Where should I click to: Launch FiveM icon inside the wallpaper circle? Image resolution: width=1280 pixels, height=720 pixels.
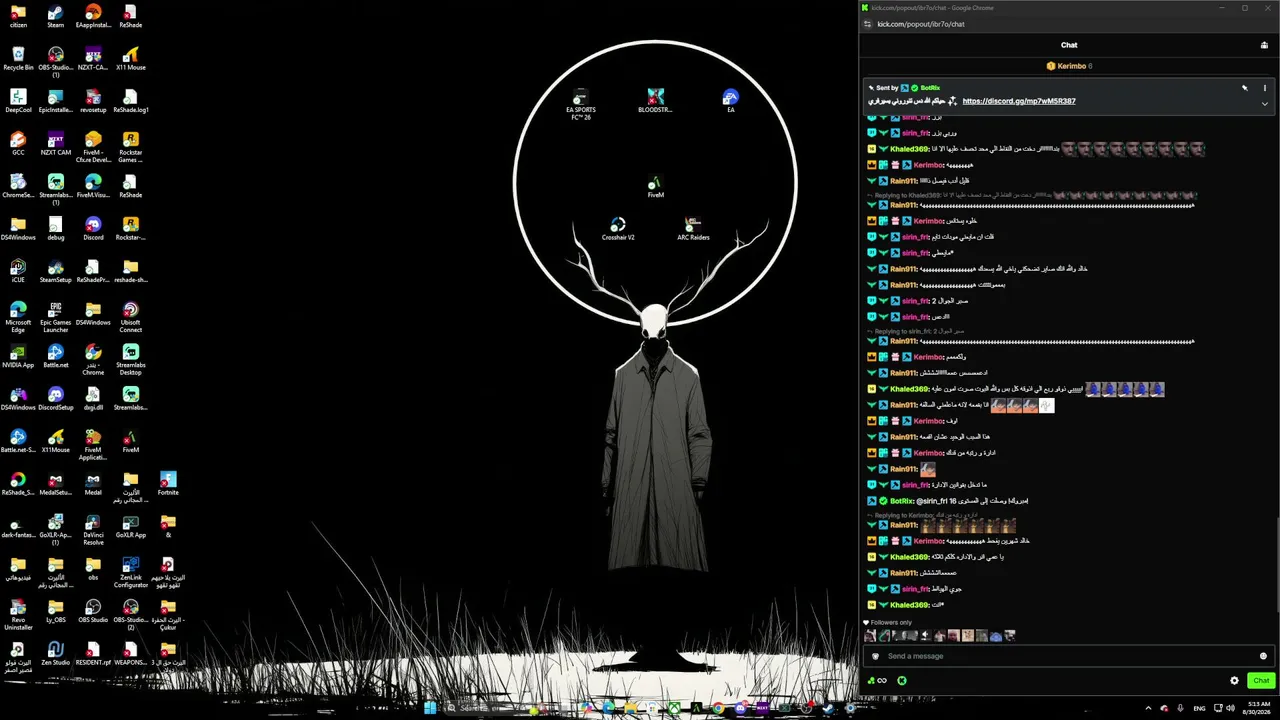click(655, 187)
